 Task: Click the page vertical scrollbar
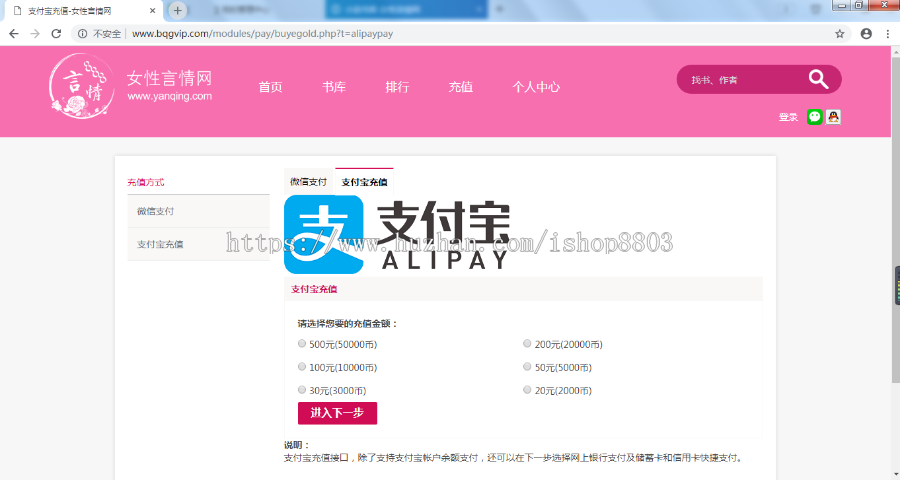point(895,218)
